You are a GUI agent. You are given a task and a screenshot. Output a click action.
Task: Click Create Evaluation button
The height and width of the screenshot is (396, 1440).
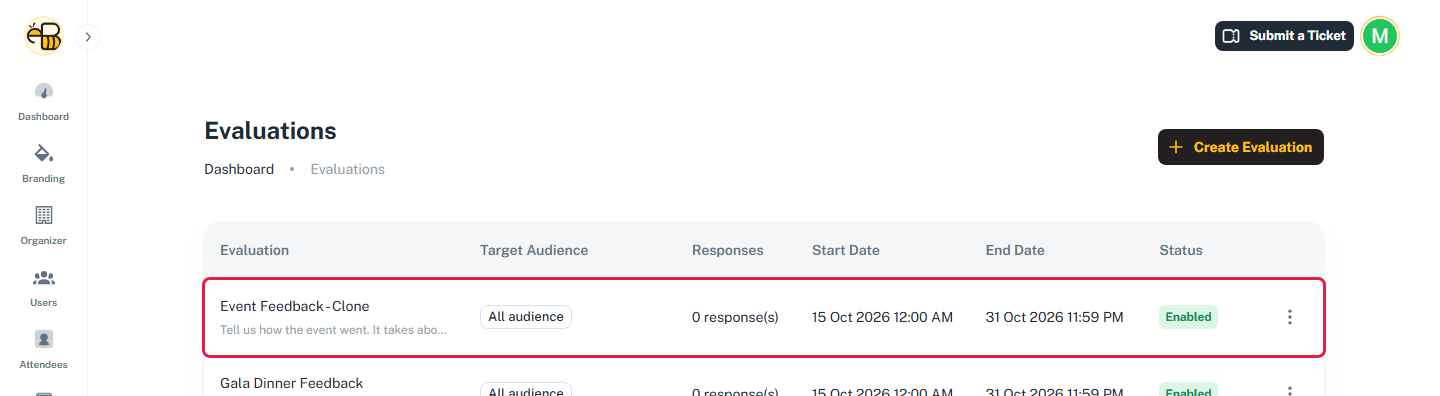pyautogui.click(x=1241, y=147)
